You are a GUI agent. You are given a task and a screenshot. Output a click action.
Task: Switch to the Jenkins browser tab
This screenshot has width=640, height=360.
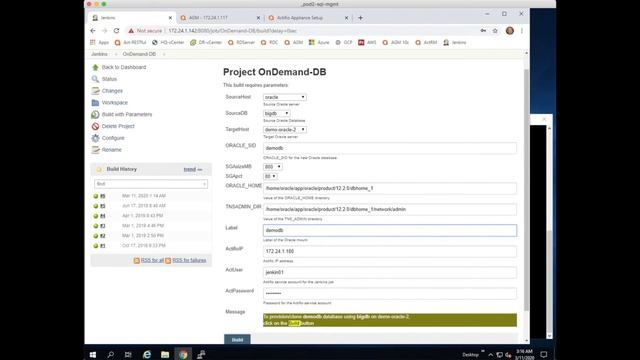(131, 18)
